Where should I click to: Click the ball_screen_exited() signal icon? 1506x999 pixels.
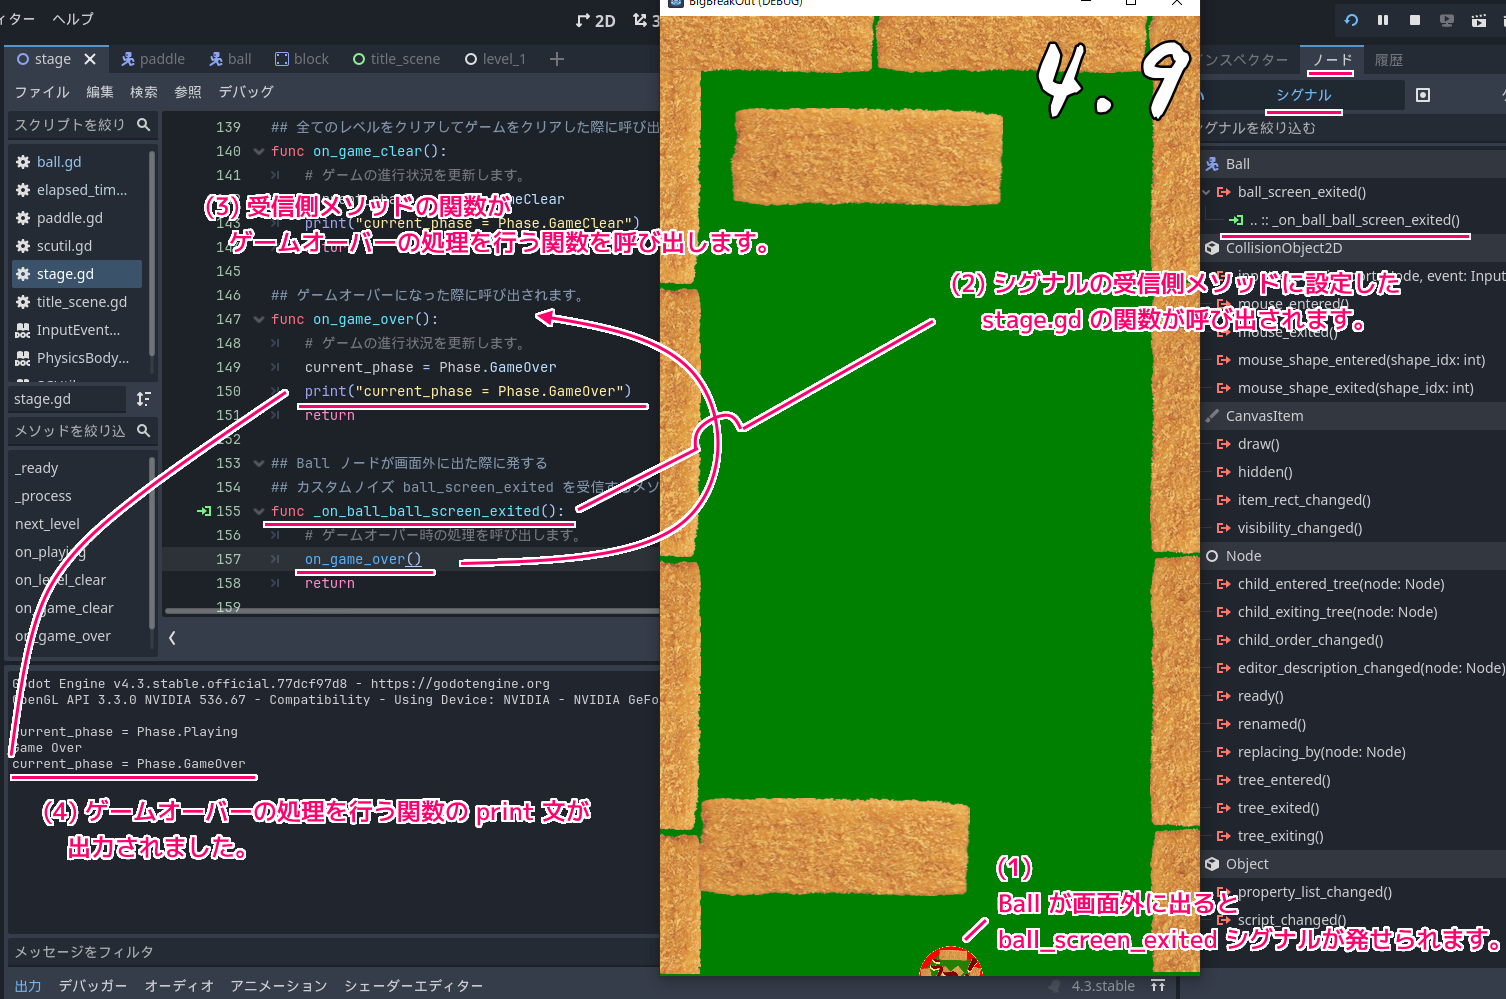(1224, 192)
